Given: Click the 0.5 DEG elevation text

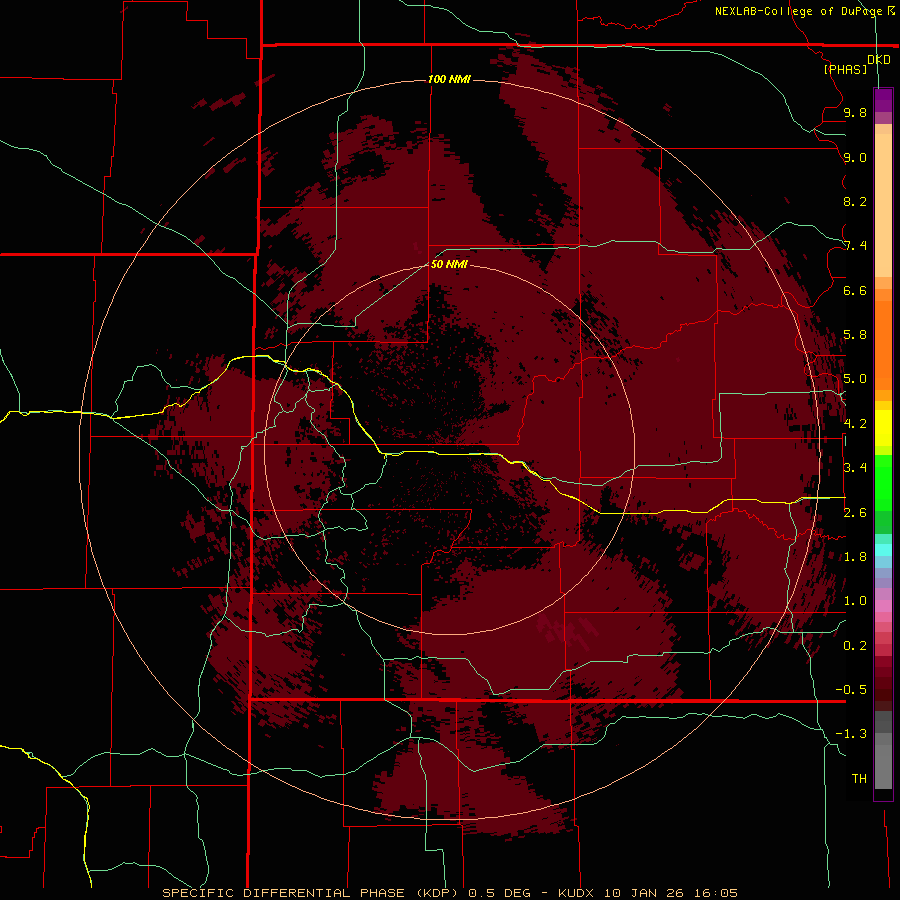Looking at the screenshot, I should tap(499, 893).
